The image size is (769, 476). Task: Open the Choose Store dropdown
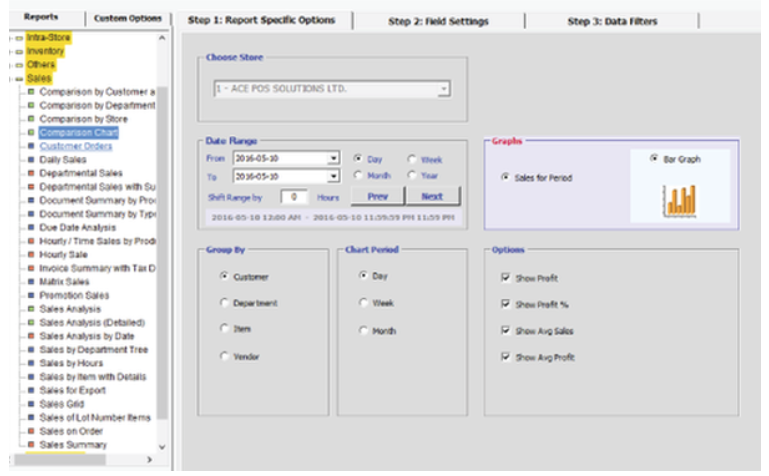tap(444, 89)
